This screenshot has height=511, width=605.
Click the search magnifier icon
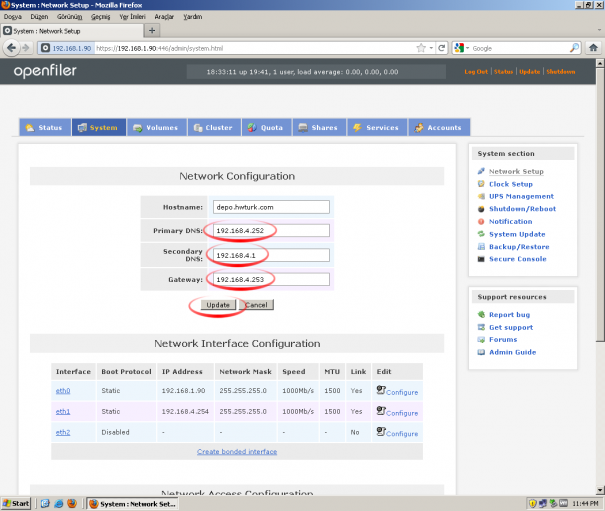pos(574,48)
